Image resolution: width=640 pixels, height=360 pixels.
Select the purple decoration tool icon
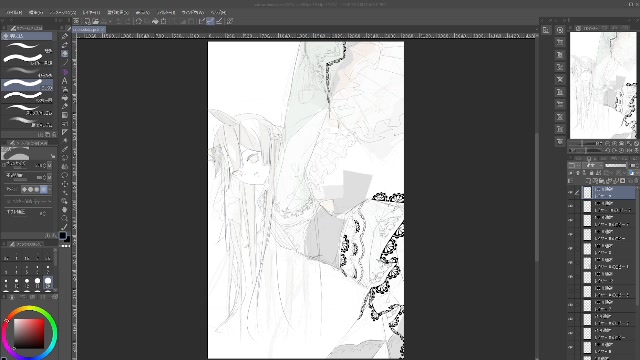[x=64, y=72]
